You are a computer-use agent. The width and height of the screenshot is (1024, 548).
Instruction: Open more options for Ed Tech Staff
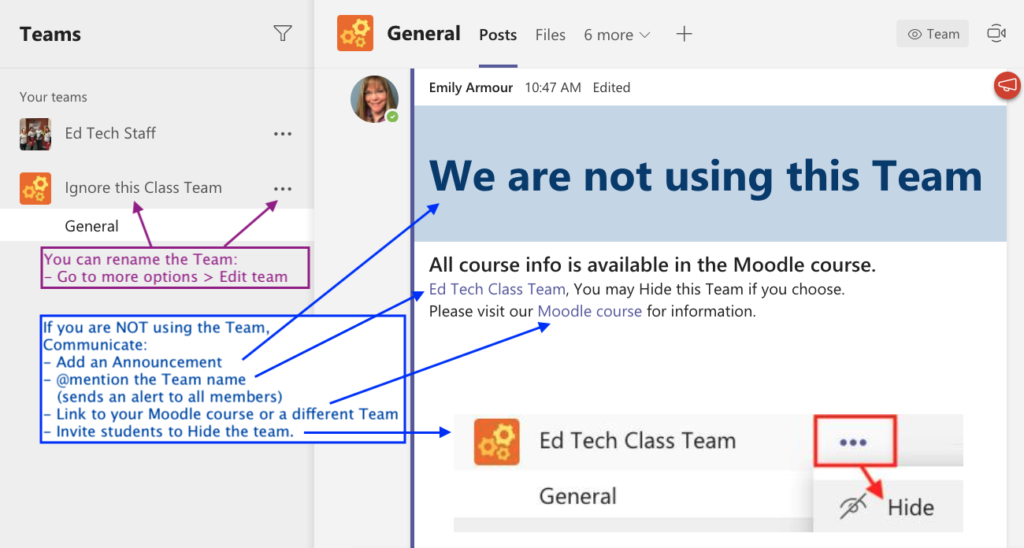283,134
